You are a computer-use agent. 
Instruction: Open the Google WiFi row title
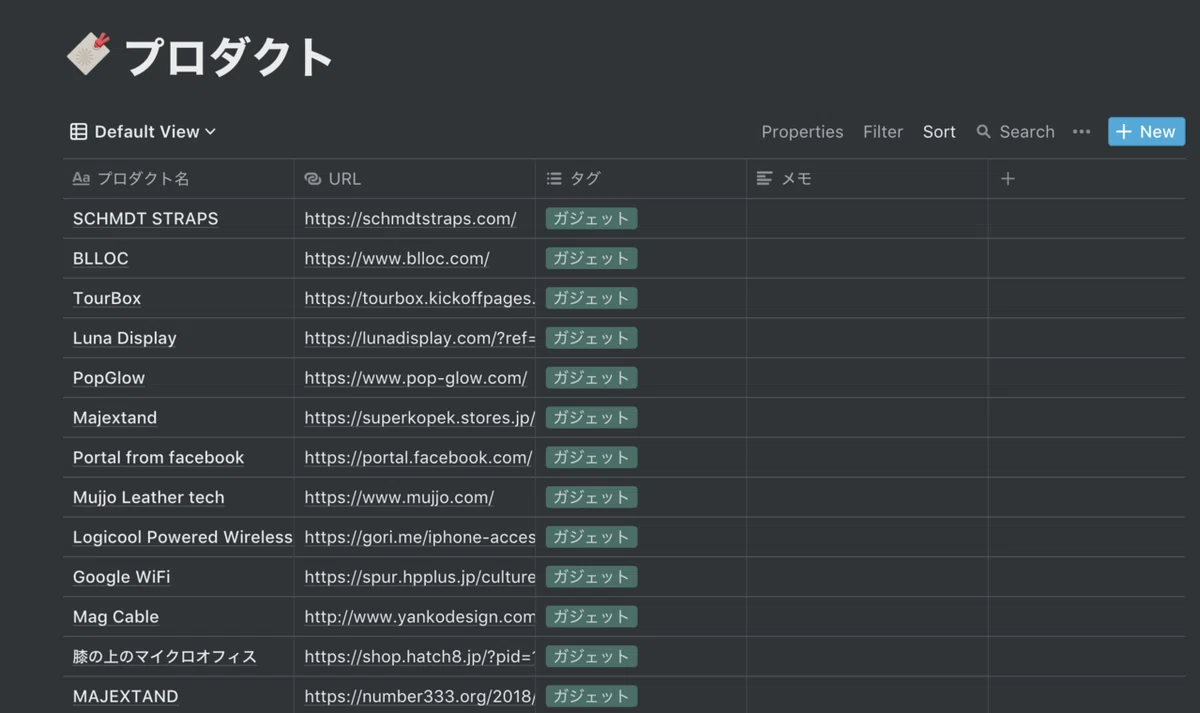tap(122, 578)
